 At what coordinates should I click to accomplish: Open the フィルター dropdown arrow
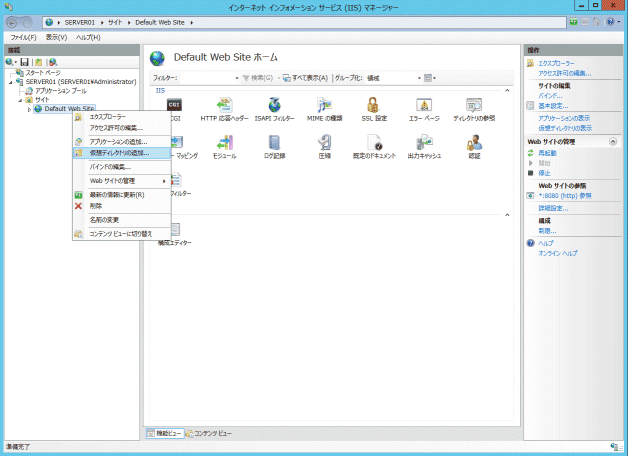tap(237, 78)
